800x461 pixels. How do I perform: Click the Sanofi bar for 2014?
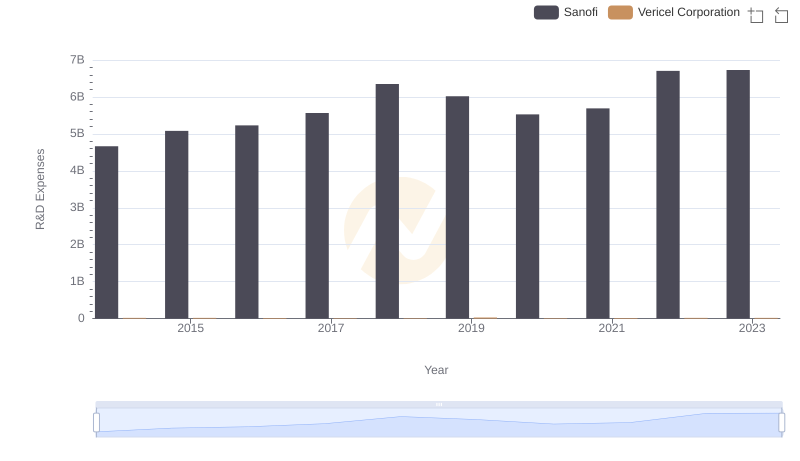click(x=107, y=233)
